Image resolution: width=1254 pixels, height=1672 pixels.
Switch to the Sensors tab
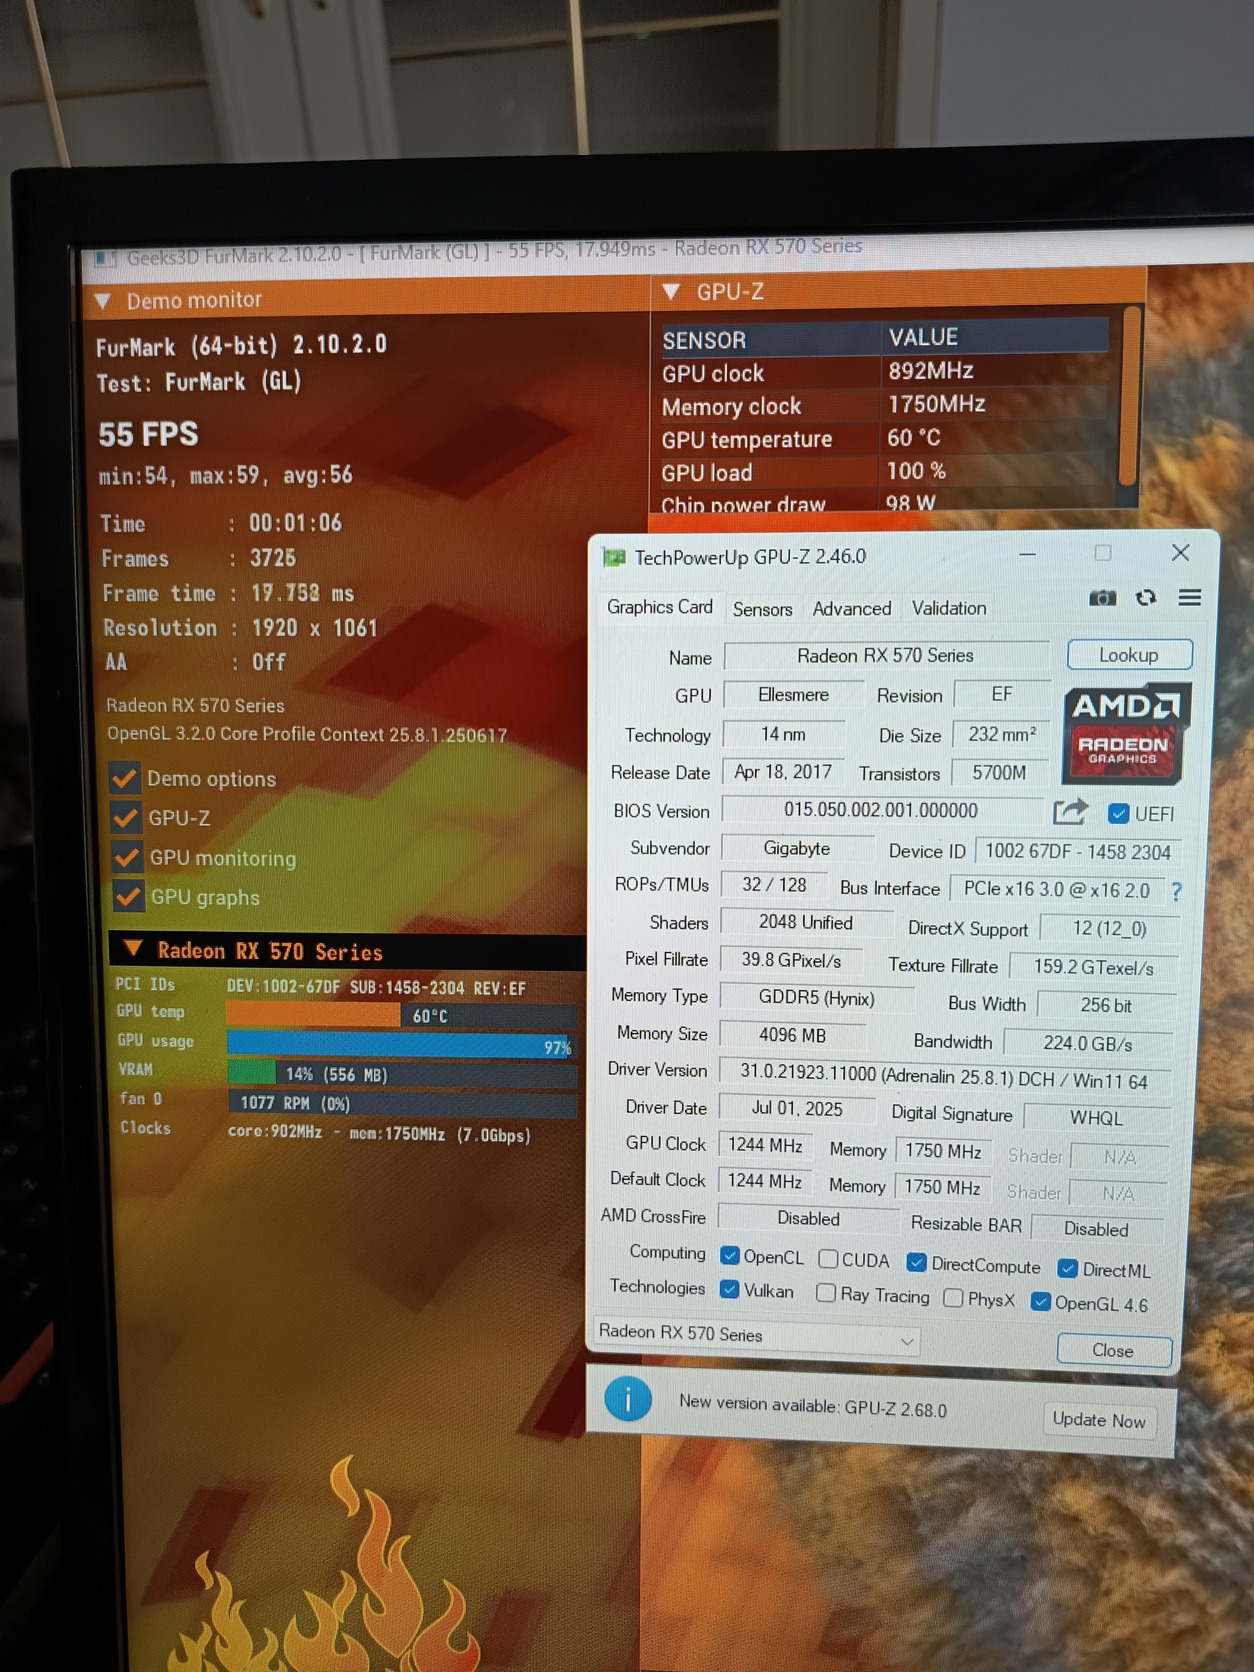[x=762, y=609]
